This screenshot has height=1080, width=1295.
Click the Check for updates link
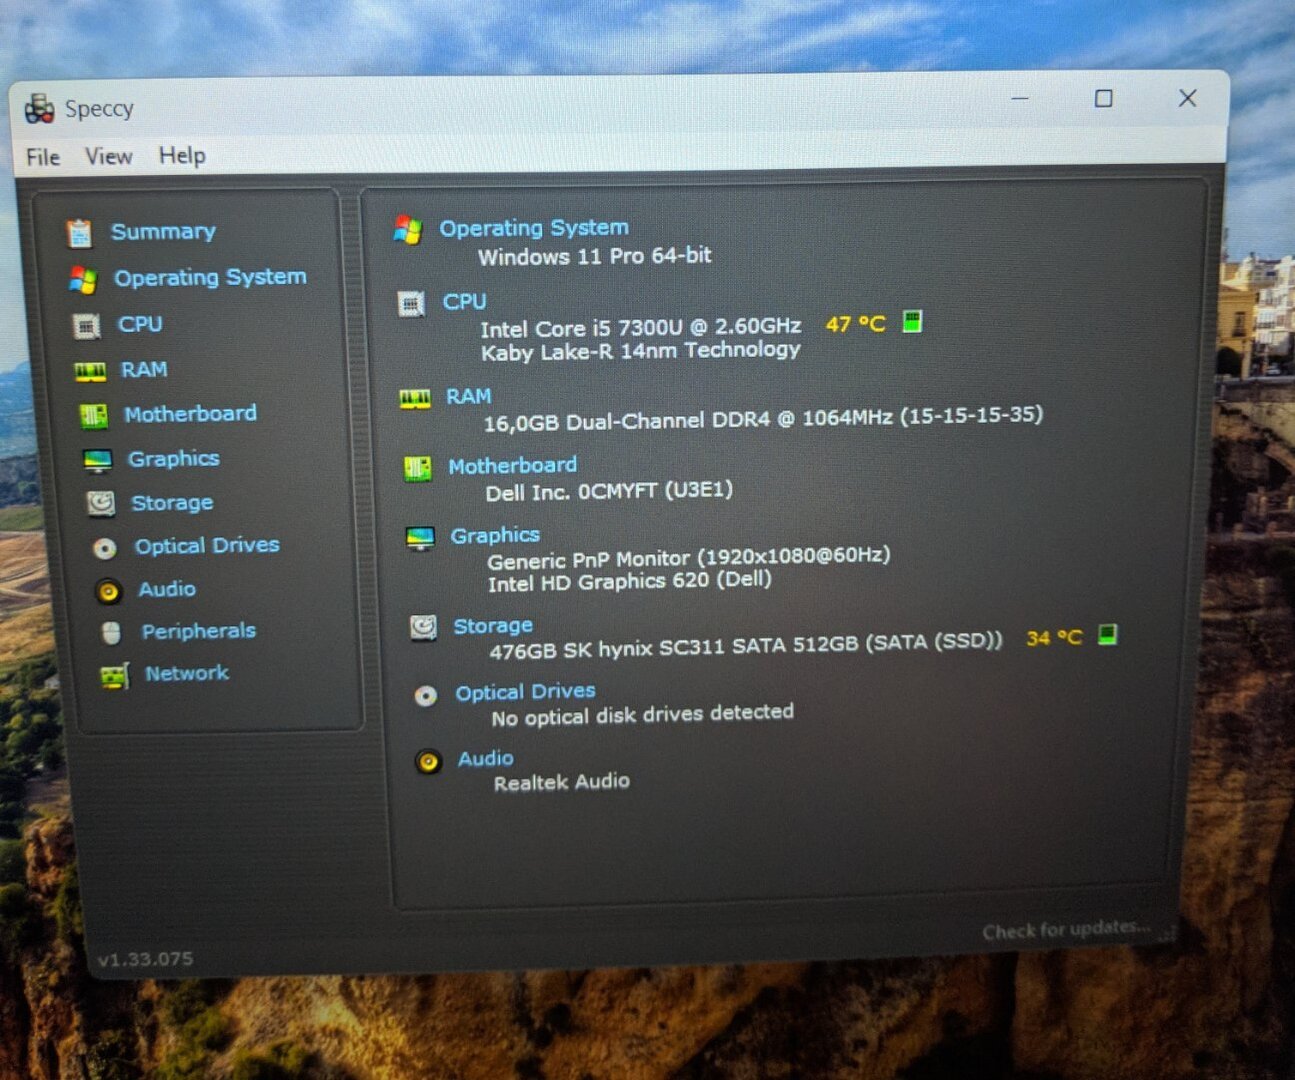[x=1066, y=929]
